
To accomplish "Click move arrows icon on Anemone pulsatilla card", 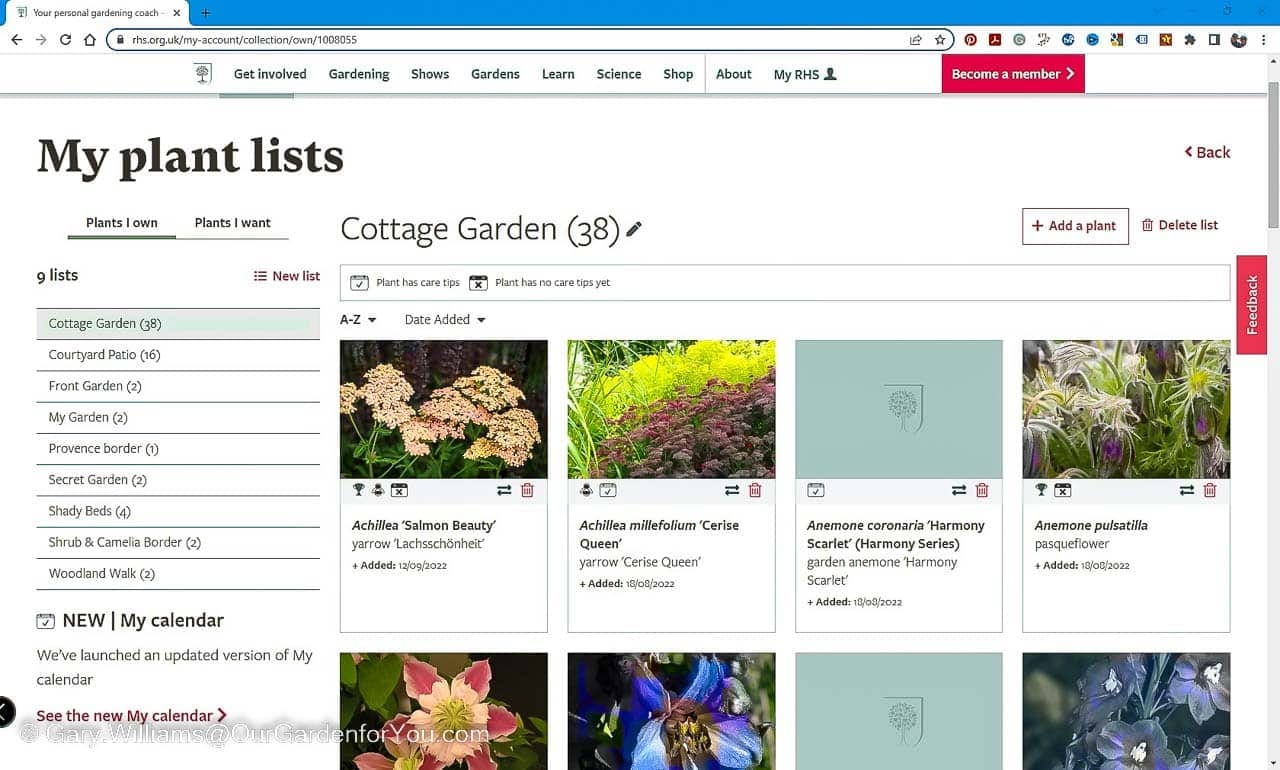I will click(1187, 490).
